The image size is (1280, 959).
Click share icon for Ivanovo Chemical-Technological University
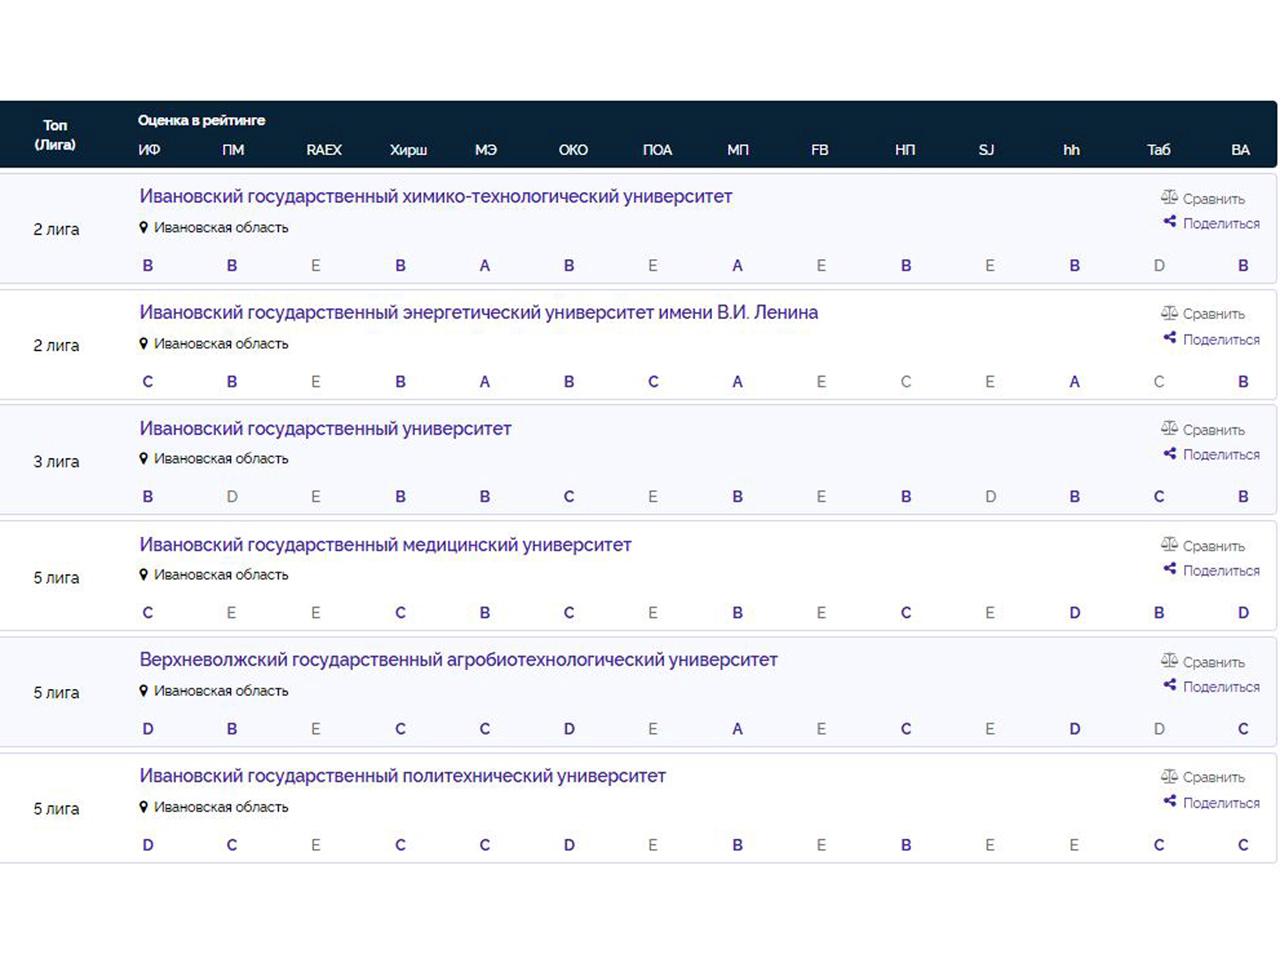pos(1169,222)
